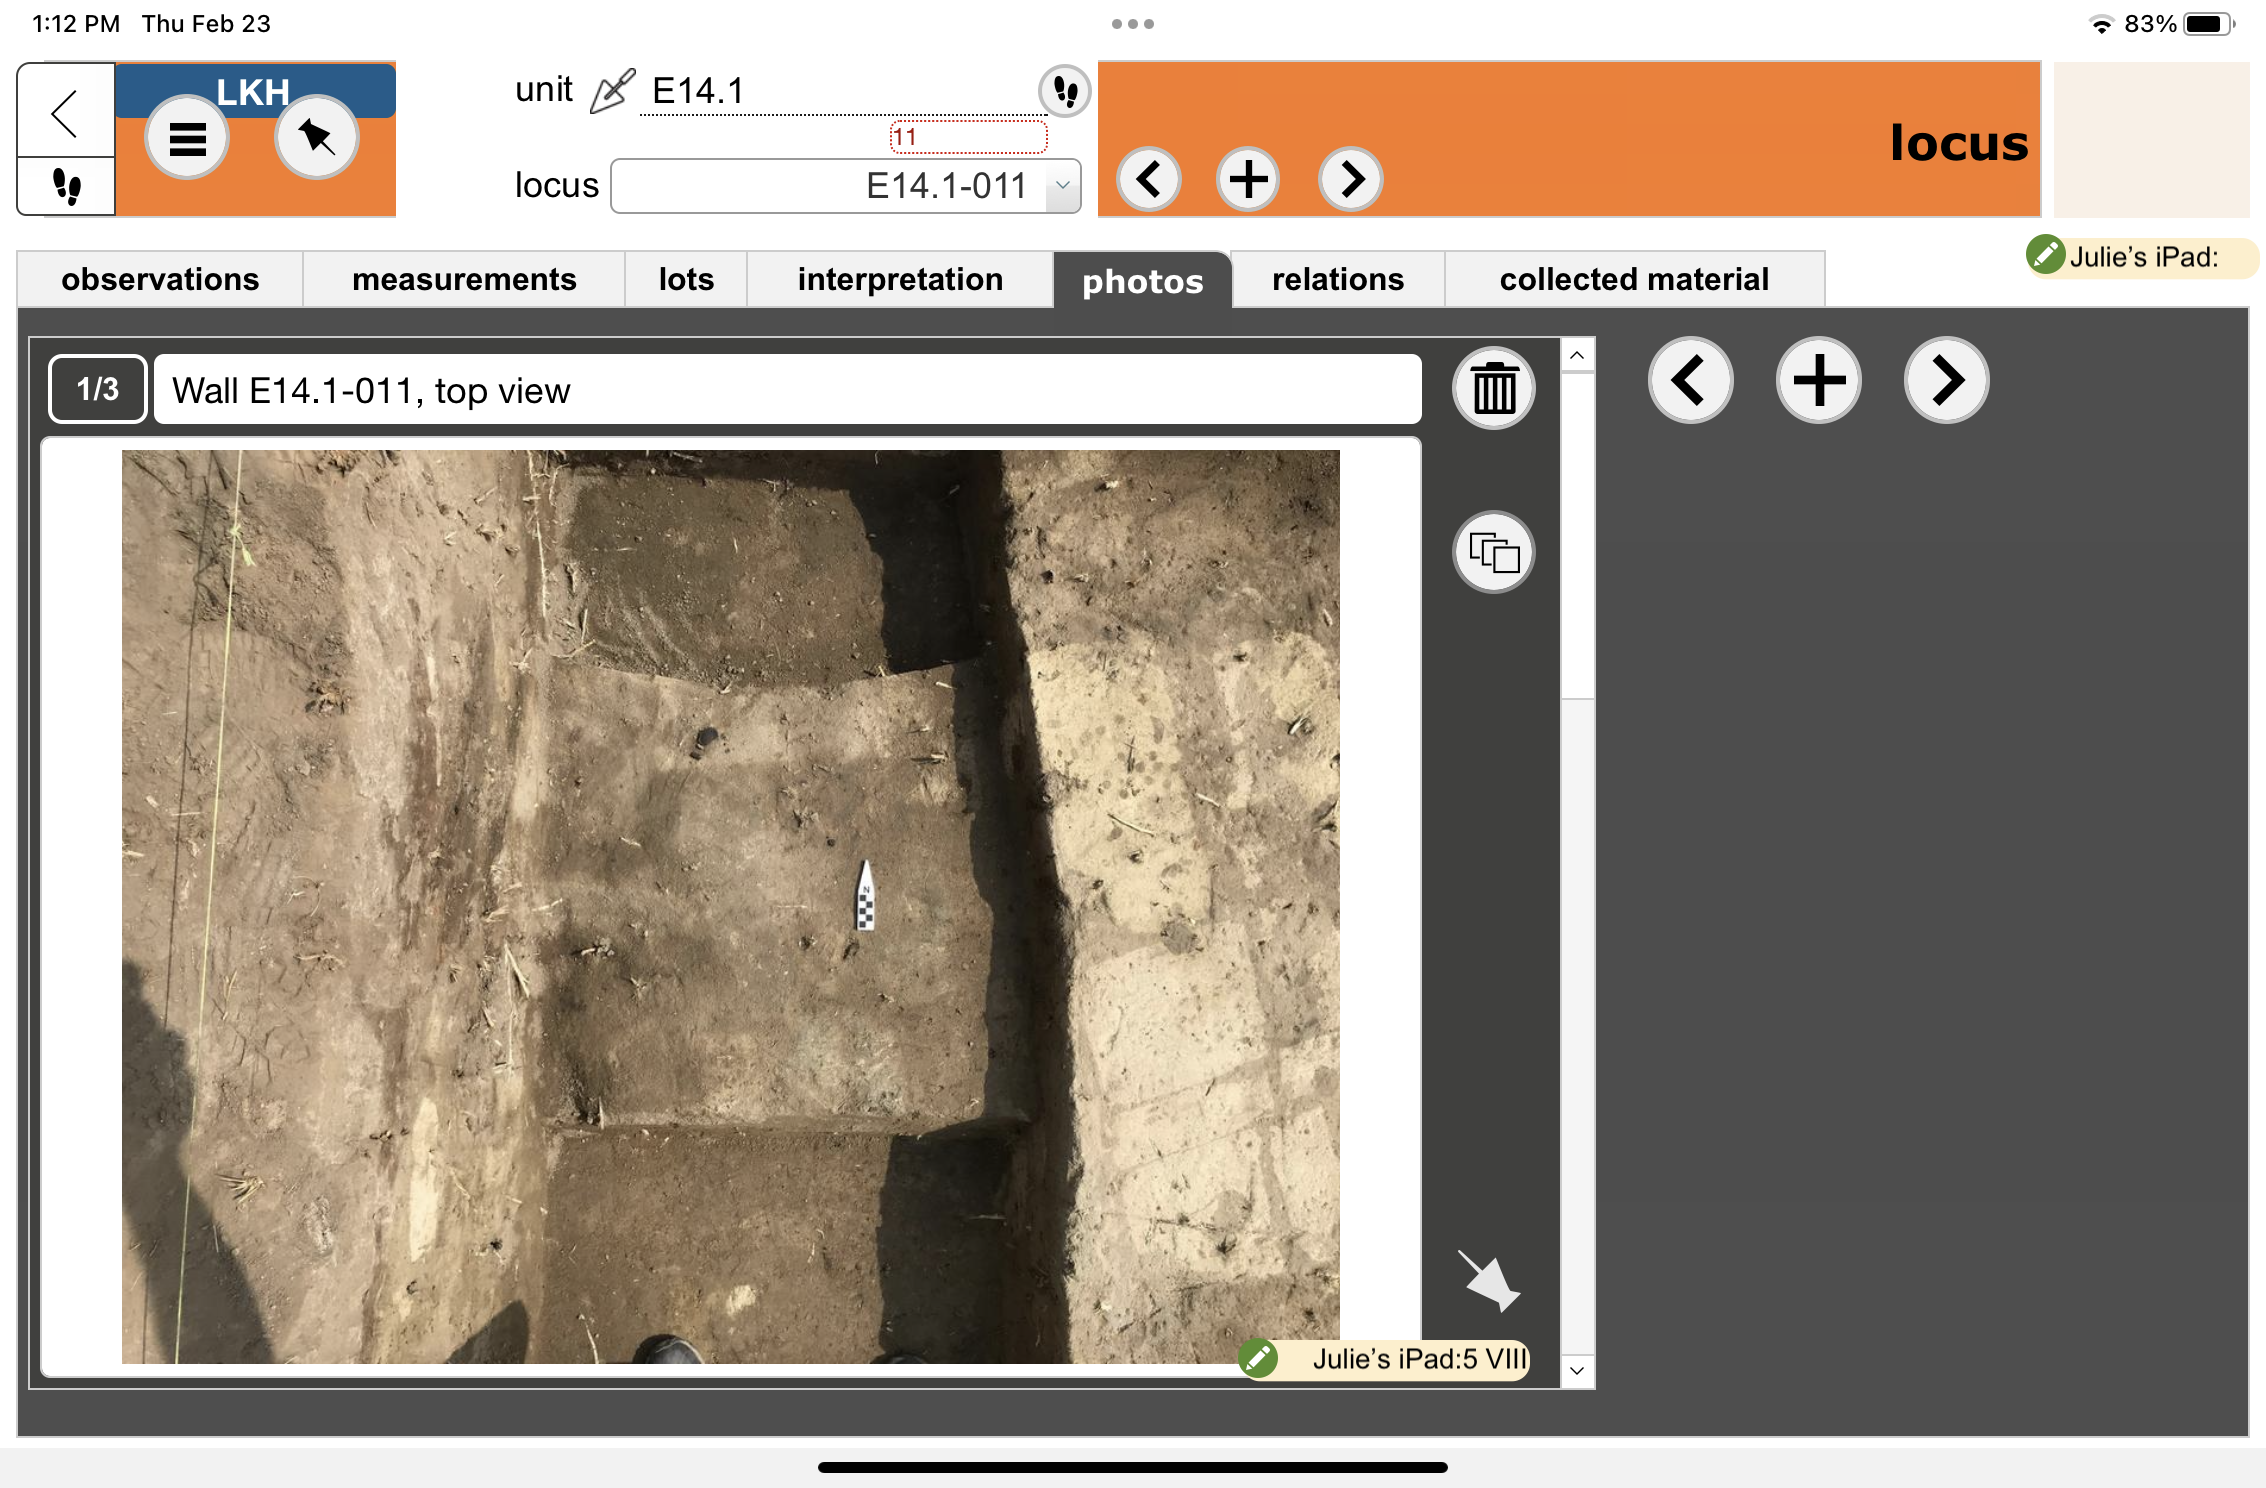Click the scroll down arrow of photo list
2266x1488 pixels.
pyautogui.click(x=1577, y=1371)
